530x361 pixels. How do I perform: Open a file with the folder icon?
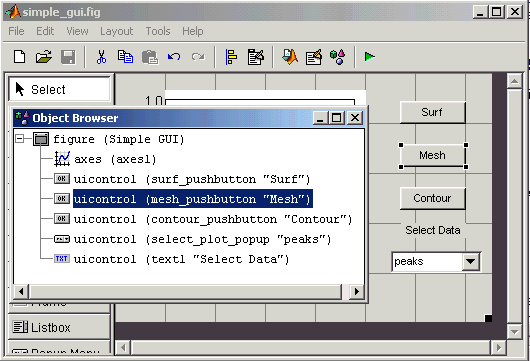(x=44, y=57)
